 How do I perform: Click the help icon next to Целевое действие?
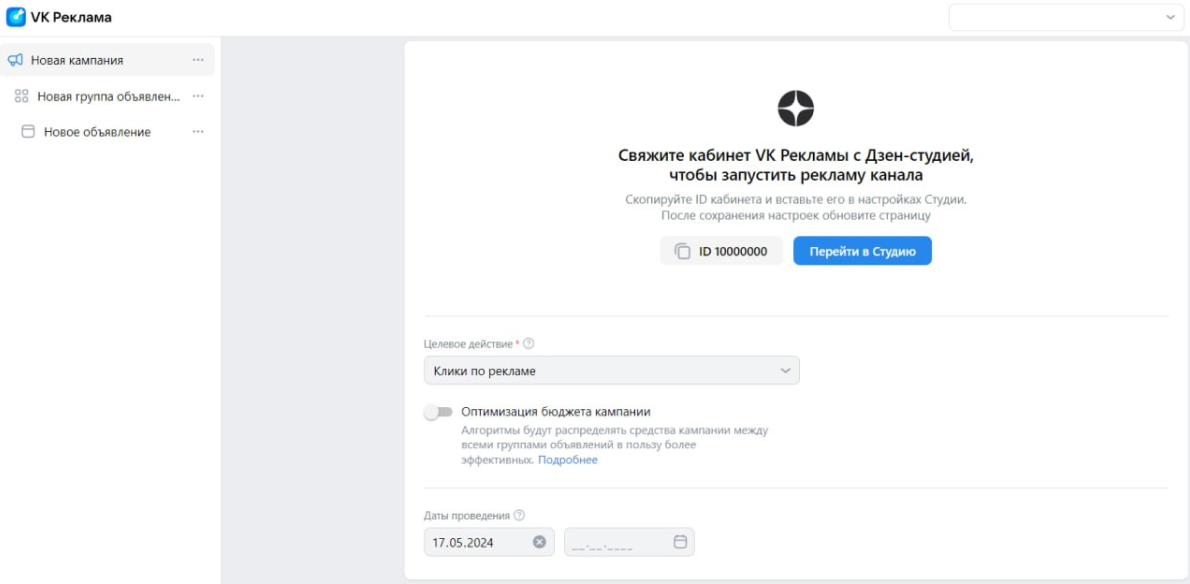tap(529, 344)
